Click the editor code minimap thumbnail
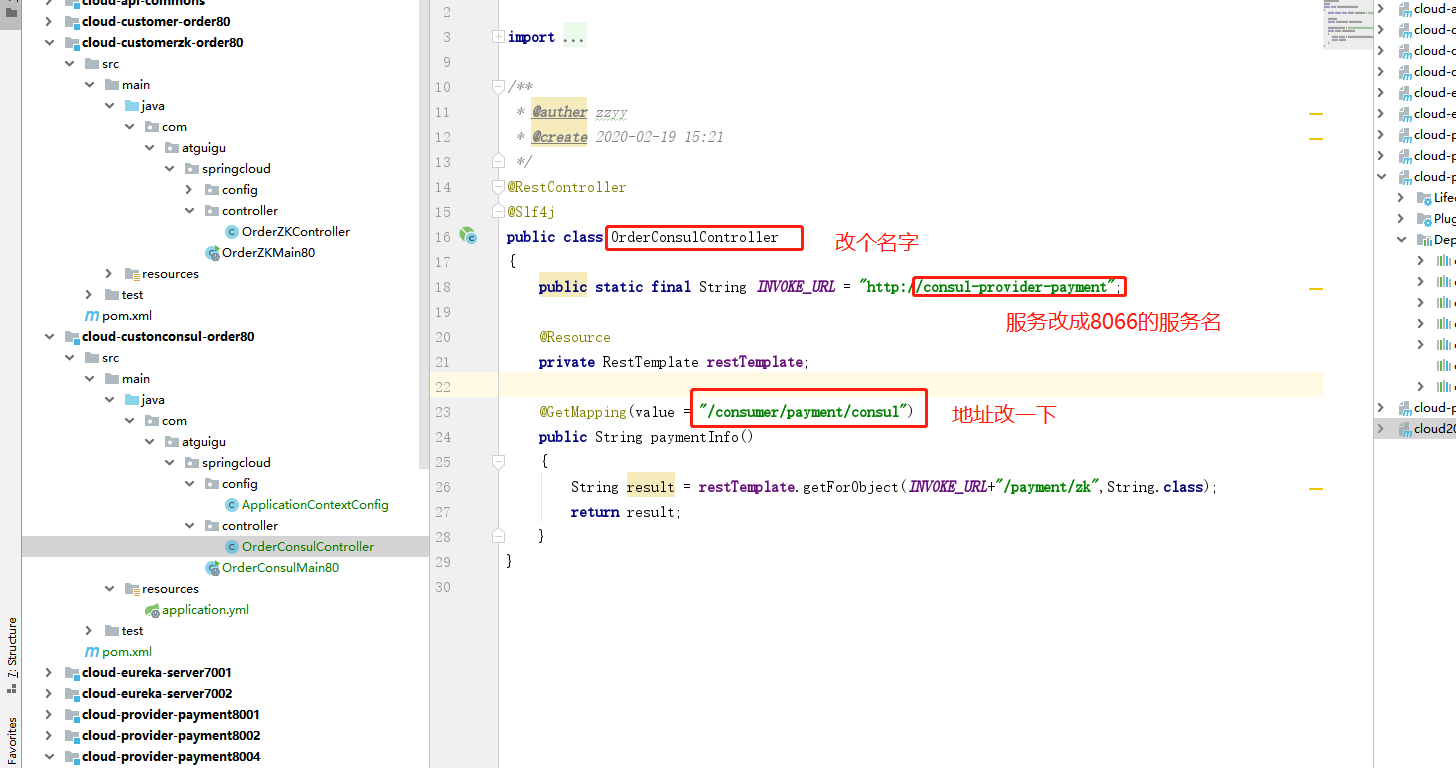This screenshot has width=1456, height=768. (x=1347, y=24)
